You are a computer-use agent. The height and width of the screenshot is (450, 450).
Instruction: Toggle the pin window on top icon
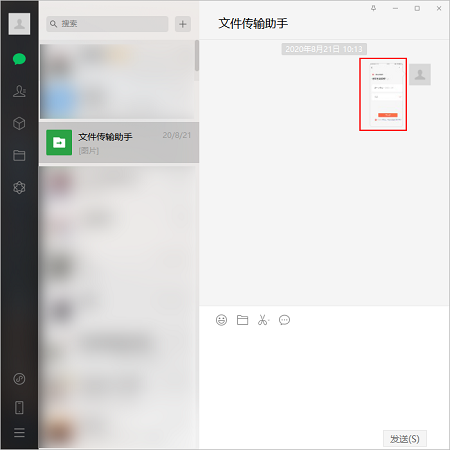tap(373, 8)
